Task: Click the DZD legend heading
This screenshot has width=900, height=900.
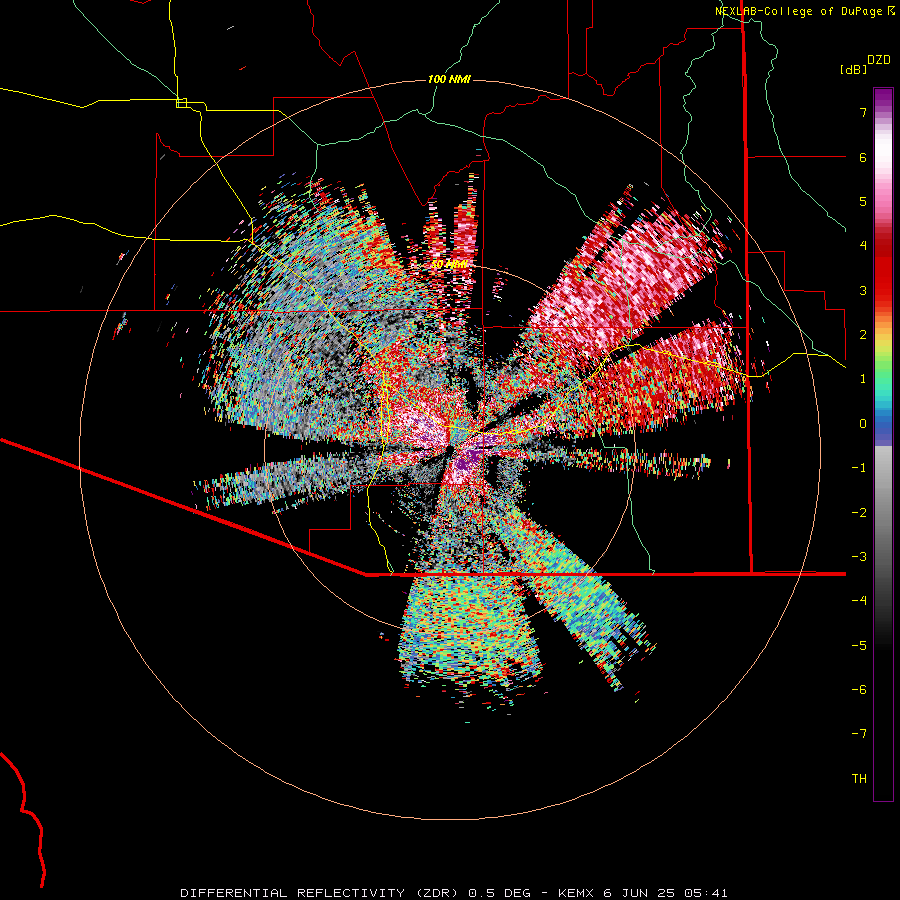Action: click(x=879, y=60)
